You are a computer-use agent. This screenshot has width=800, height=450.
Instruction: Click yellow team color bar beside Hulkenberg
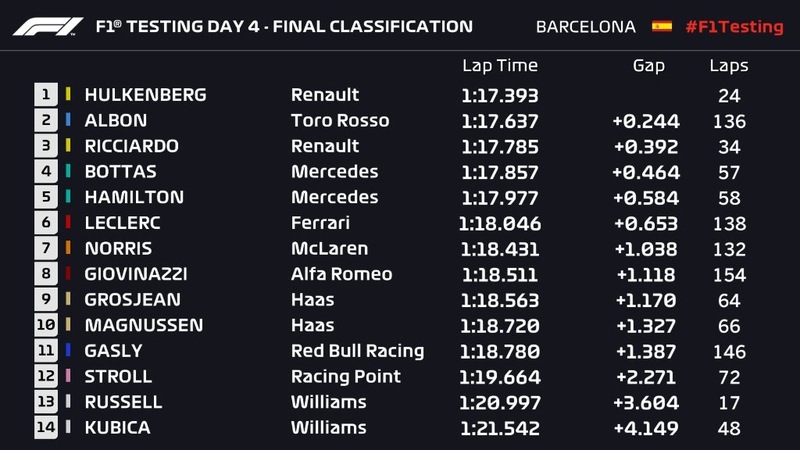click(68, 95)
